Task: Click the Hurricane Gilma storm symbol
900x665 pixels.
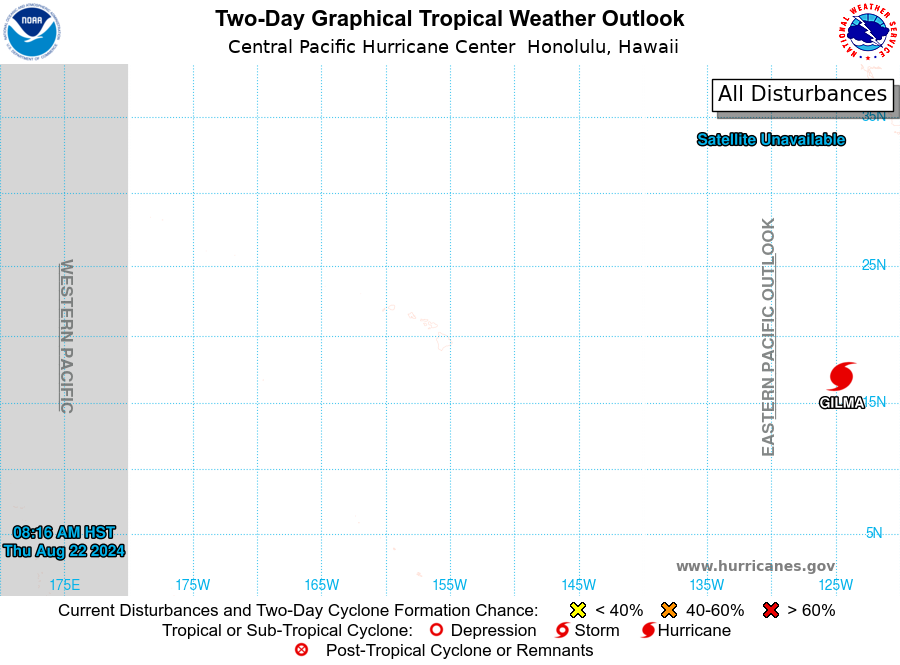Action: tap(842, 376)
